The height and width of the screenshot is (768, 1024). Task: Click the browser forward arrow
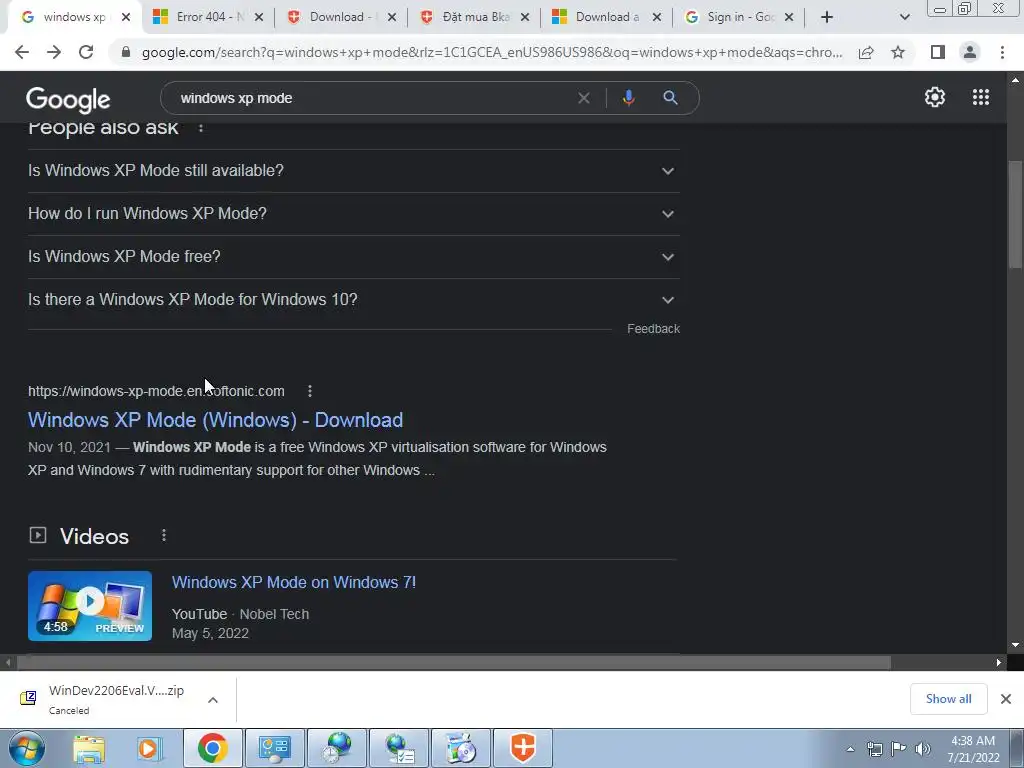coord(54,52)
